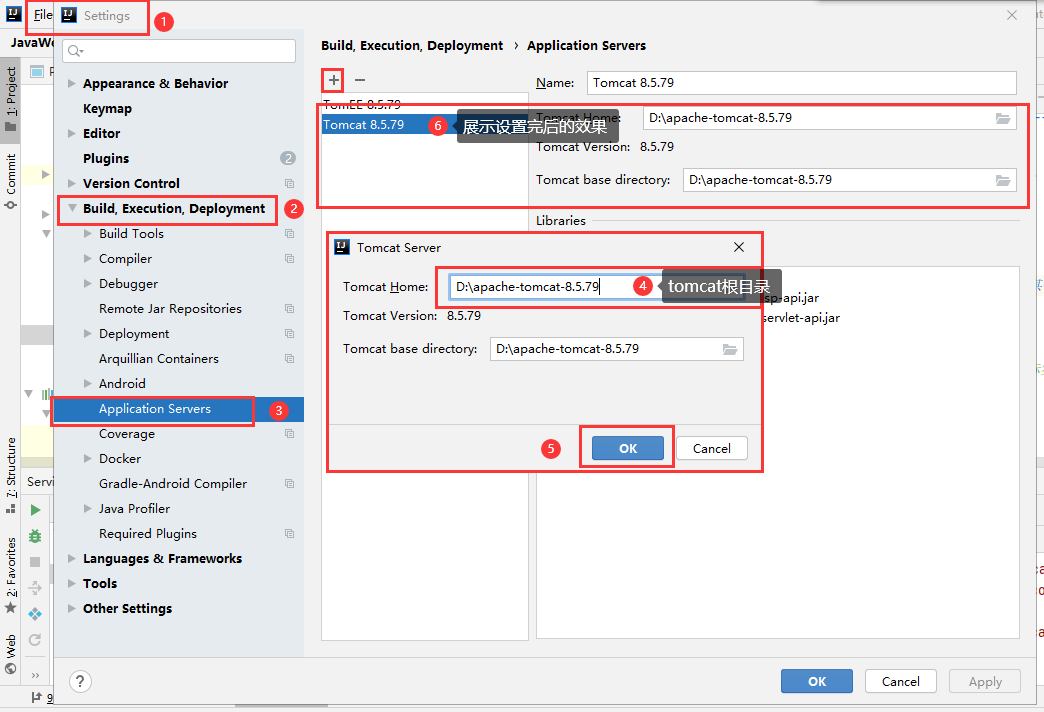Open the Structure tool window tab
The width and height of the screenshot is (1044, 712).
point(11,475)
